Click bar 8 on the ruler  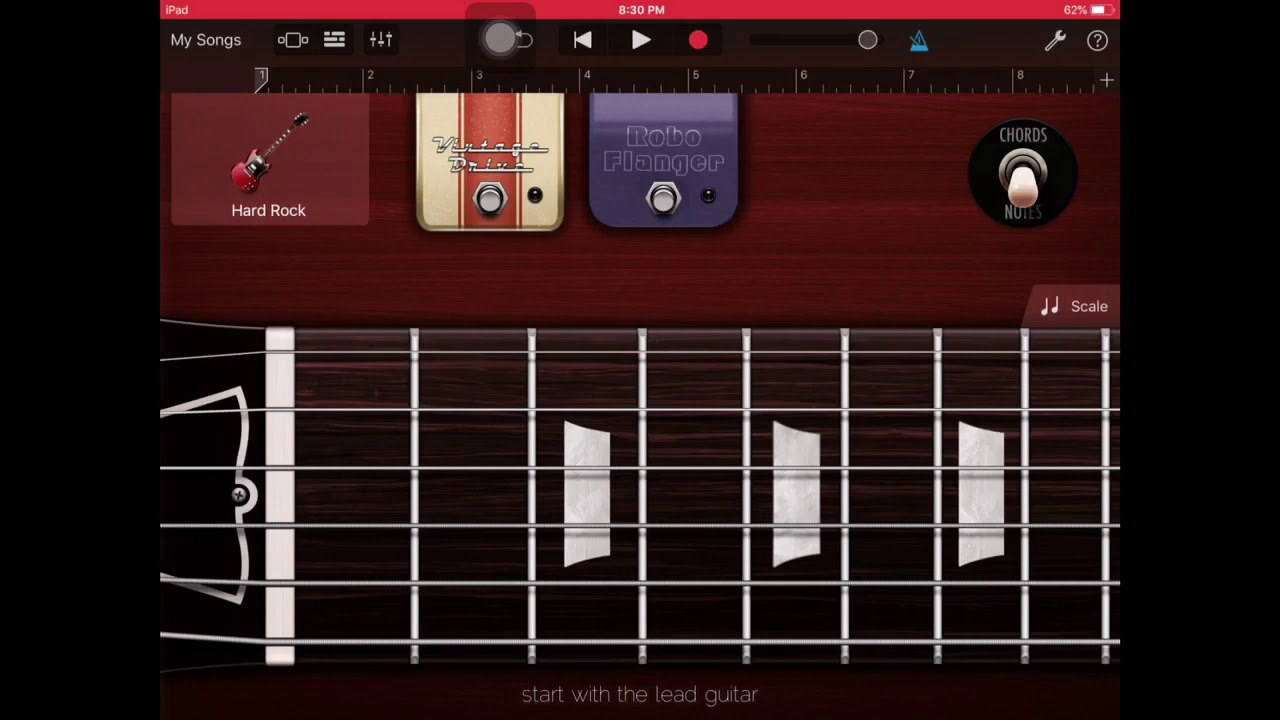click(x=1020, y=75)
